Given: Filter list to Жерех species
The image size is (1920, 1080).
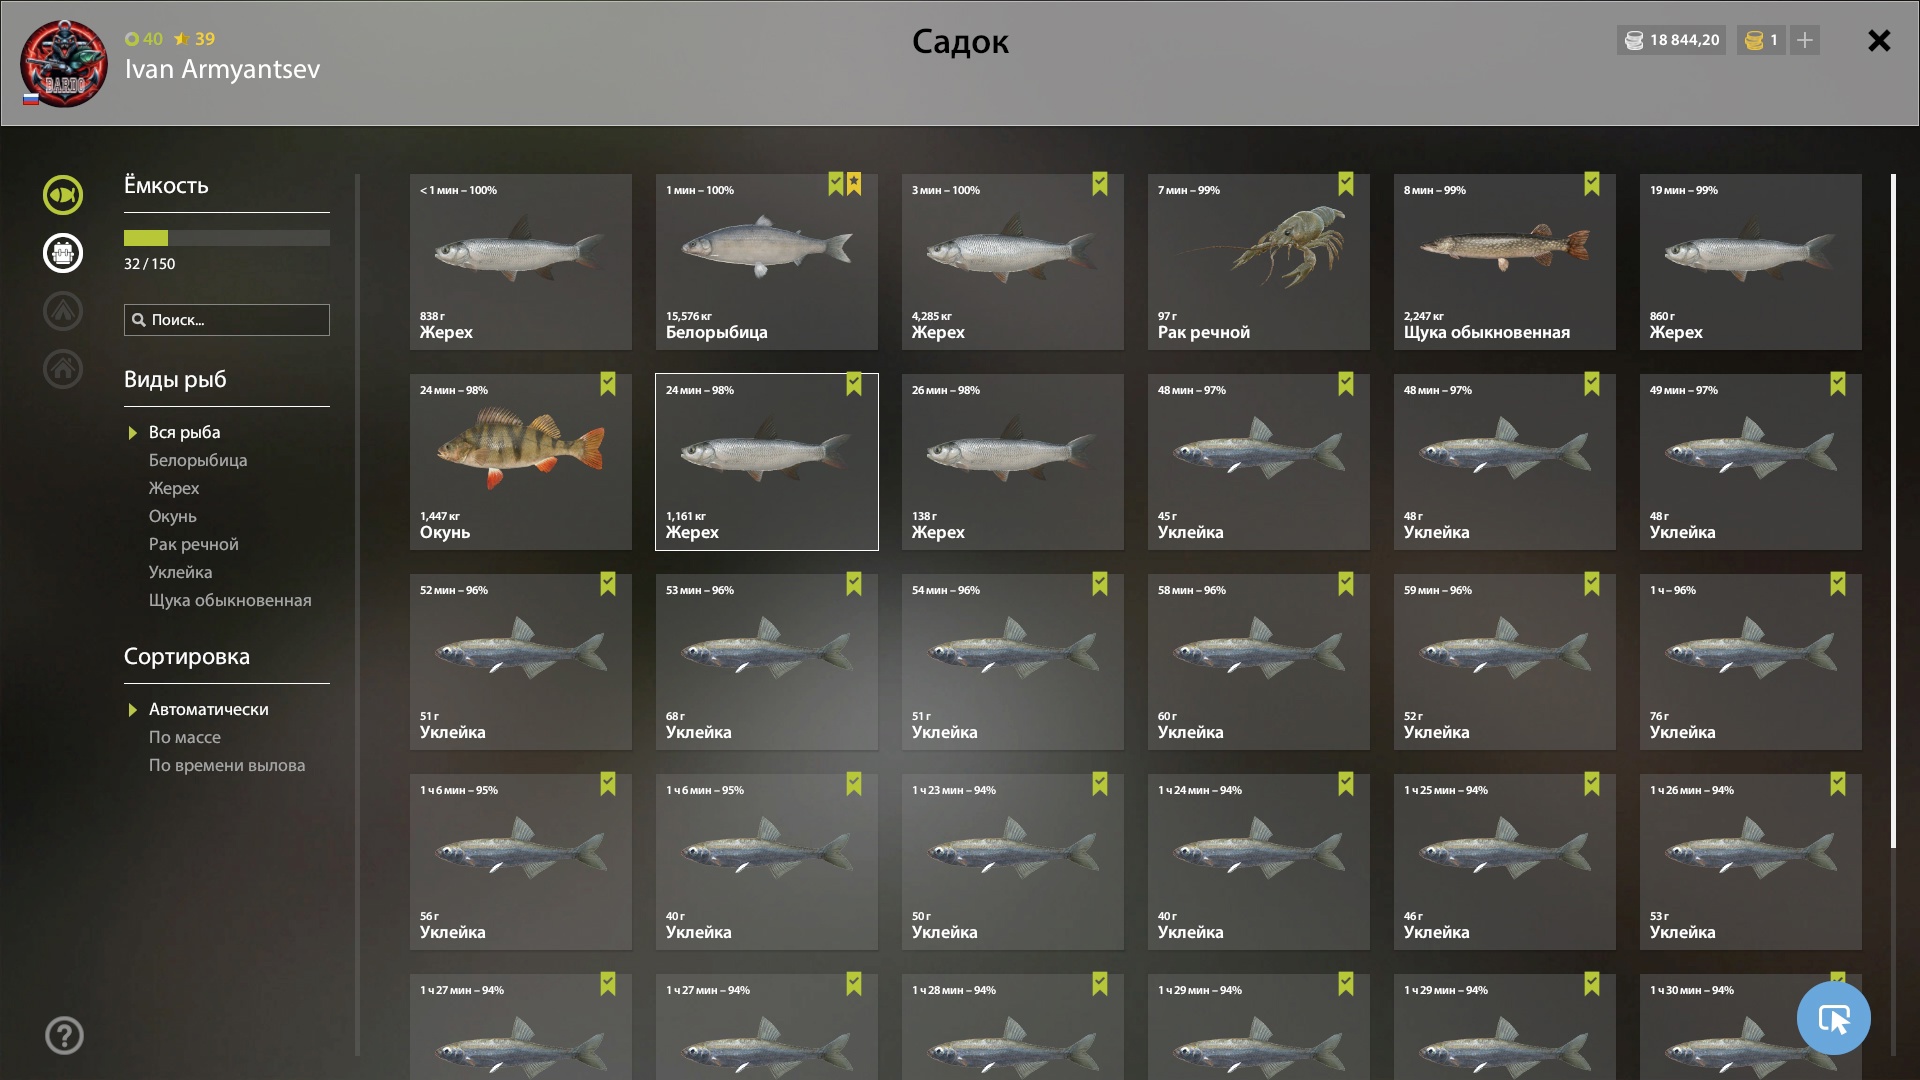Looking at the screenshot, I should tap(174, 488).
